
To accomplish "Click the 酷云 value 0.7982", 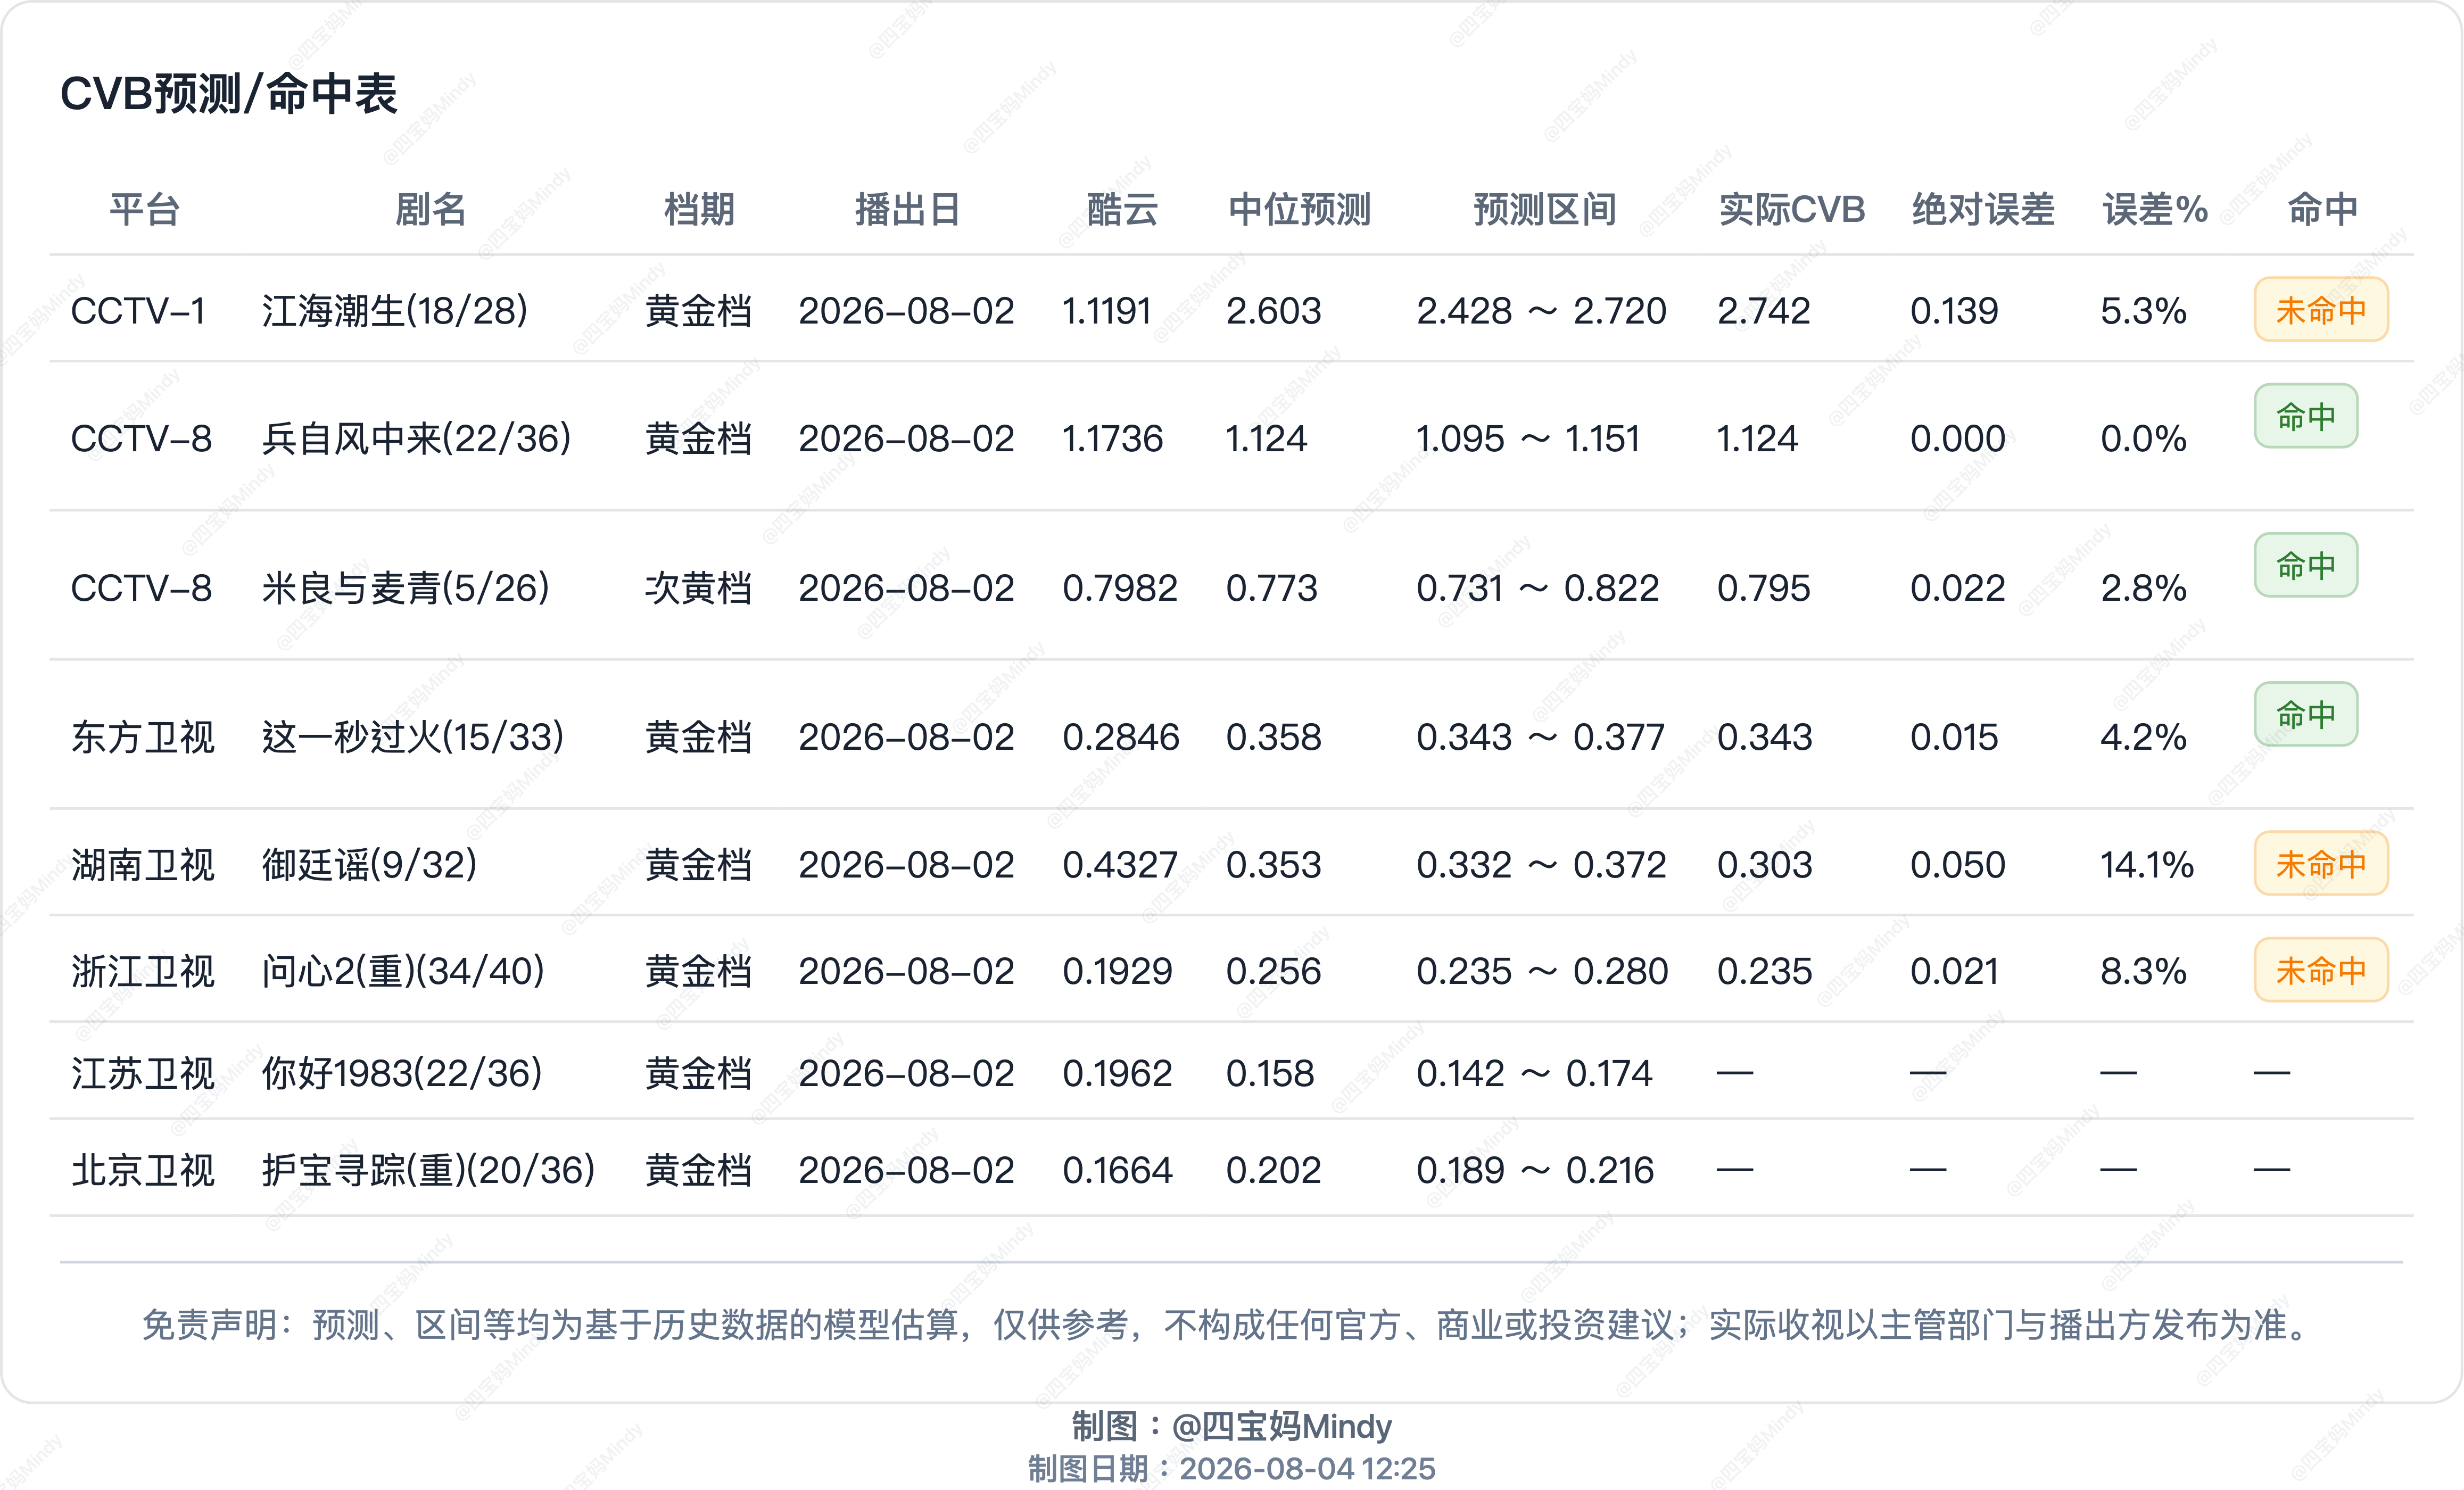I will 1120,587.
